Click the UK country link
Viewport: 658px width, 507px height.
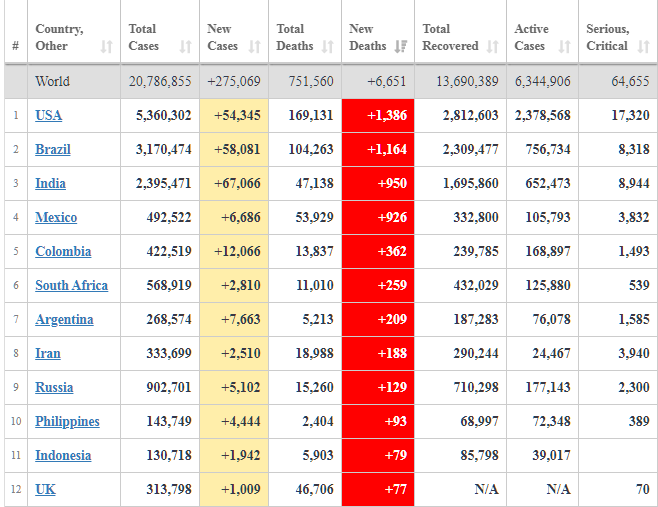(45, 489)
